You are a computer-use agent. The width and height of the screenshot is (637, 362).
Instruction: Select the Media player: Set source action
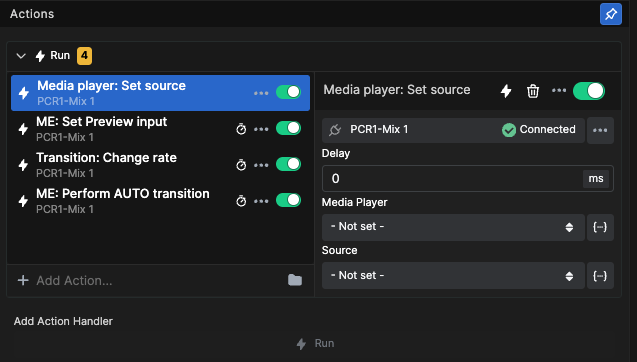[x=160, y=93]
